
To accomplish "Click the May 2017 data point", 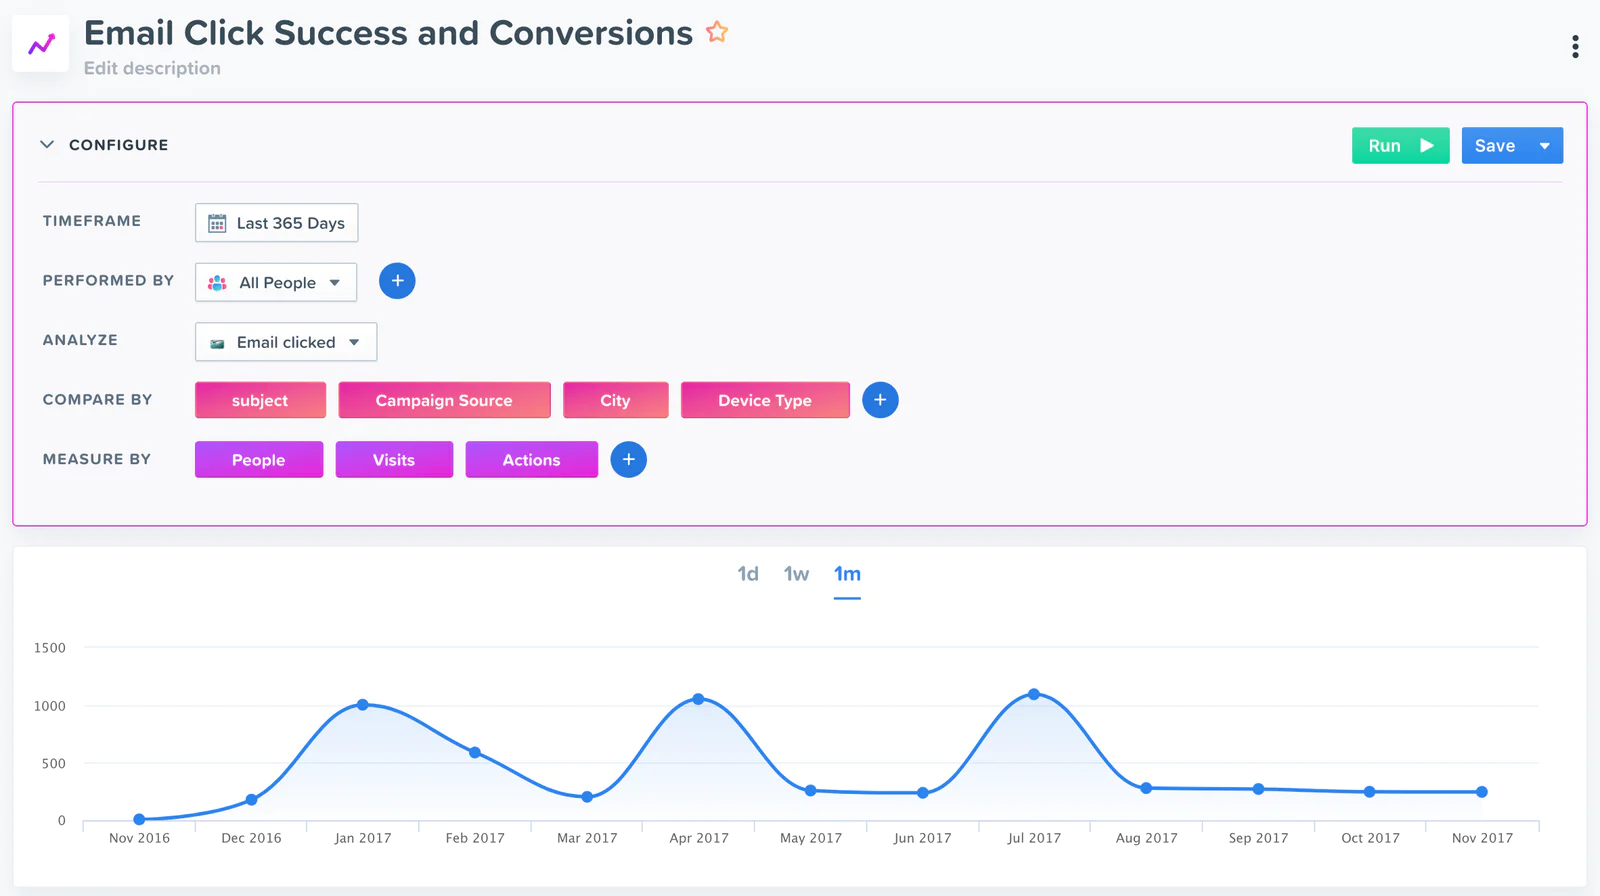I will [x=810, y=790].
